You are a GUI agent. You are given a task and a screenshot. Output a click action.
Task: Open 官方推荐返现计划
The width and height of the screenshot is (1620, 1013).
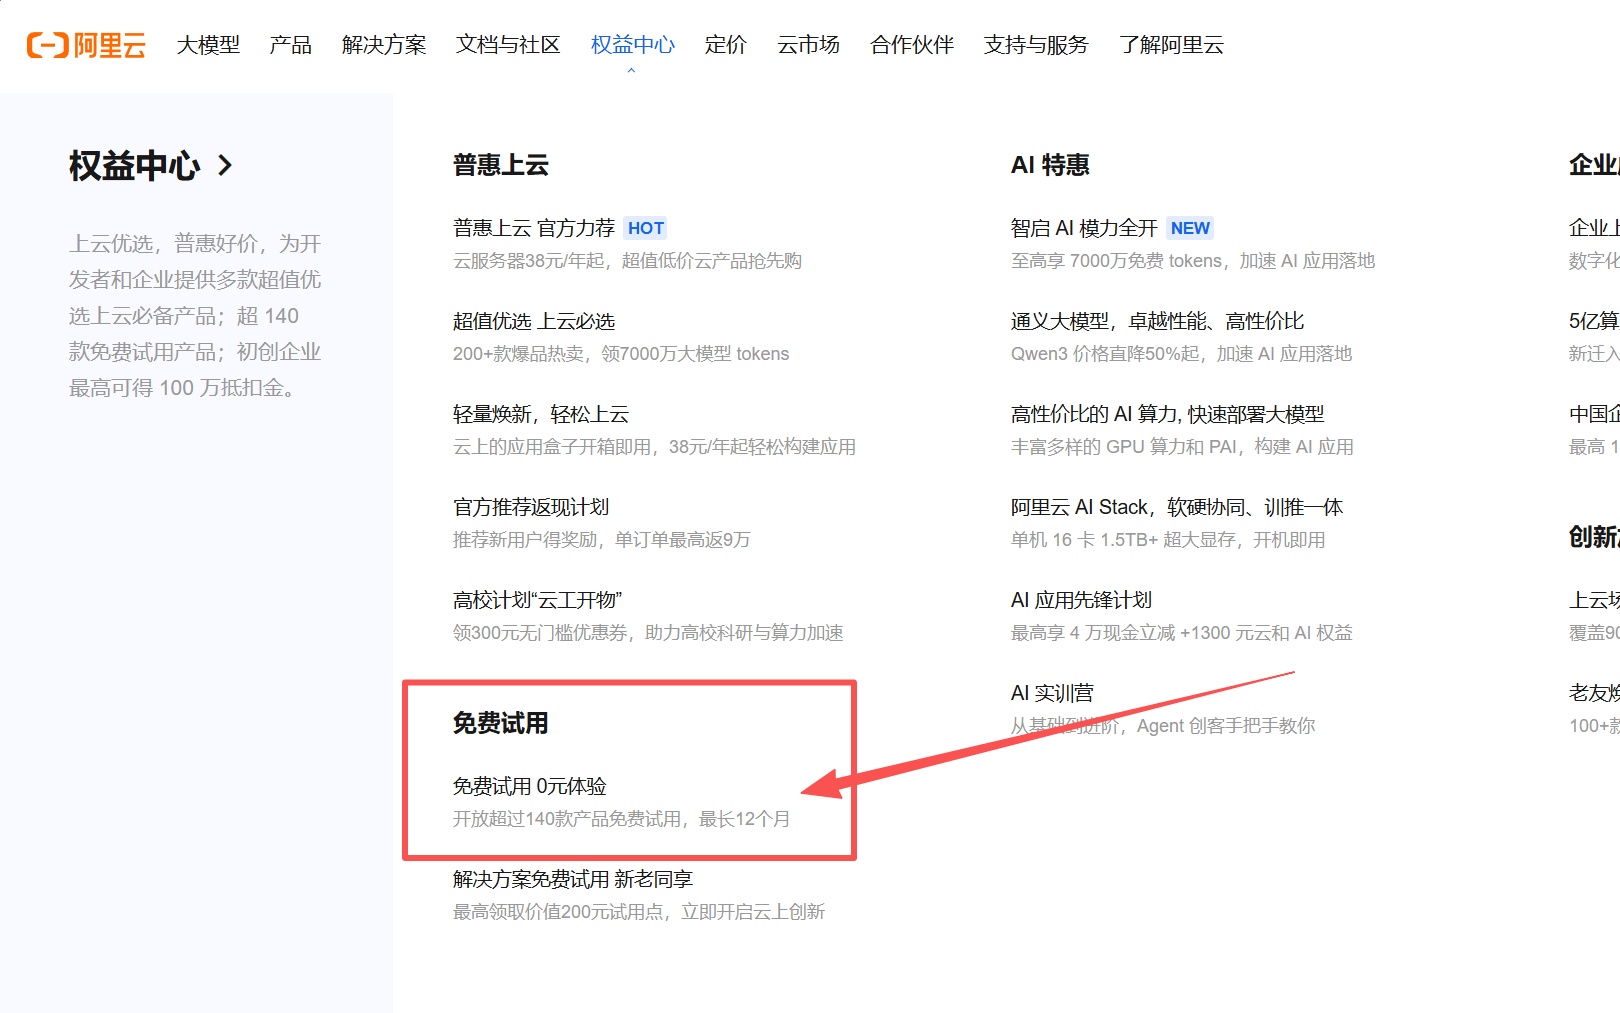click(x=531, y=507)
